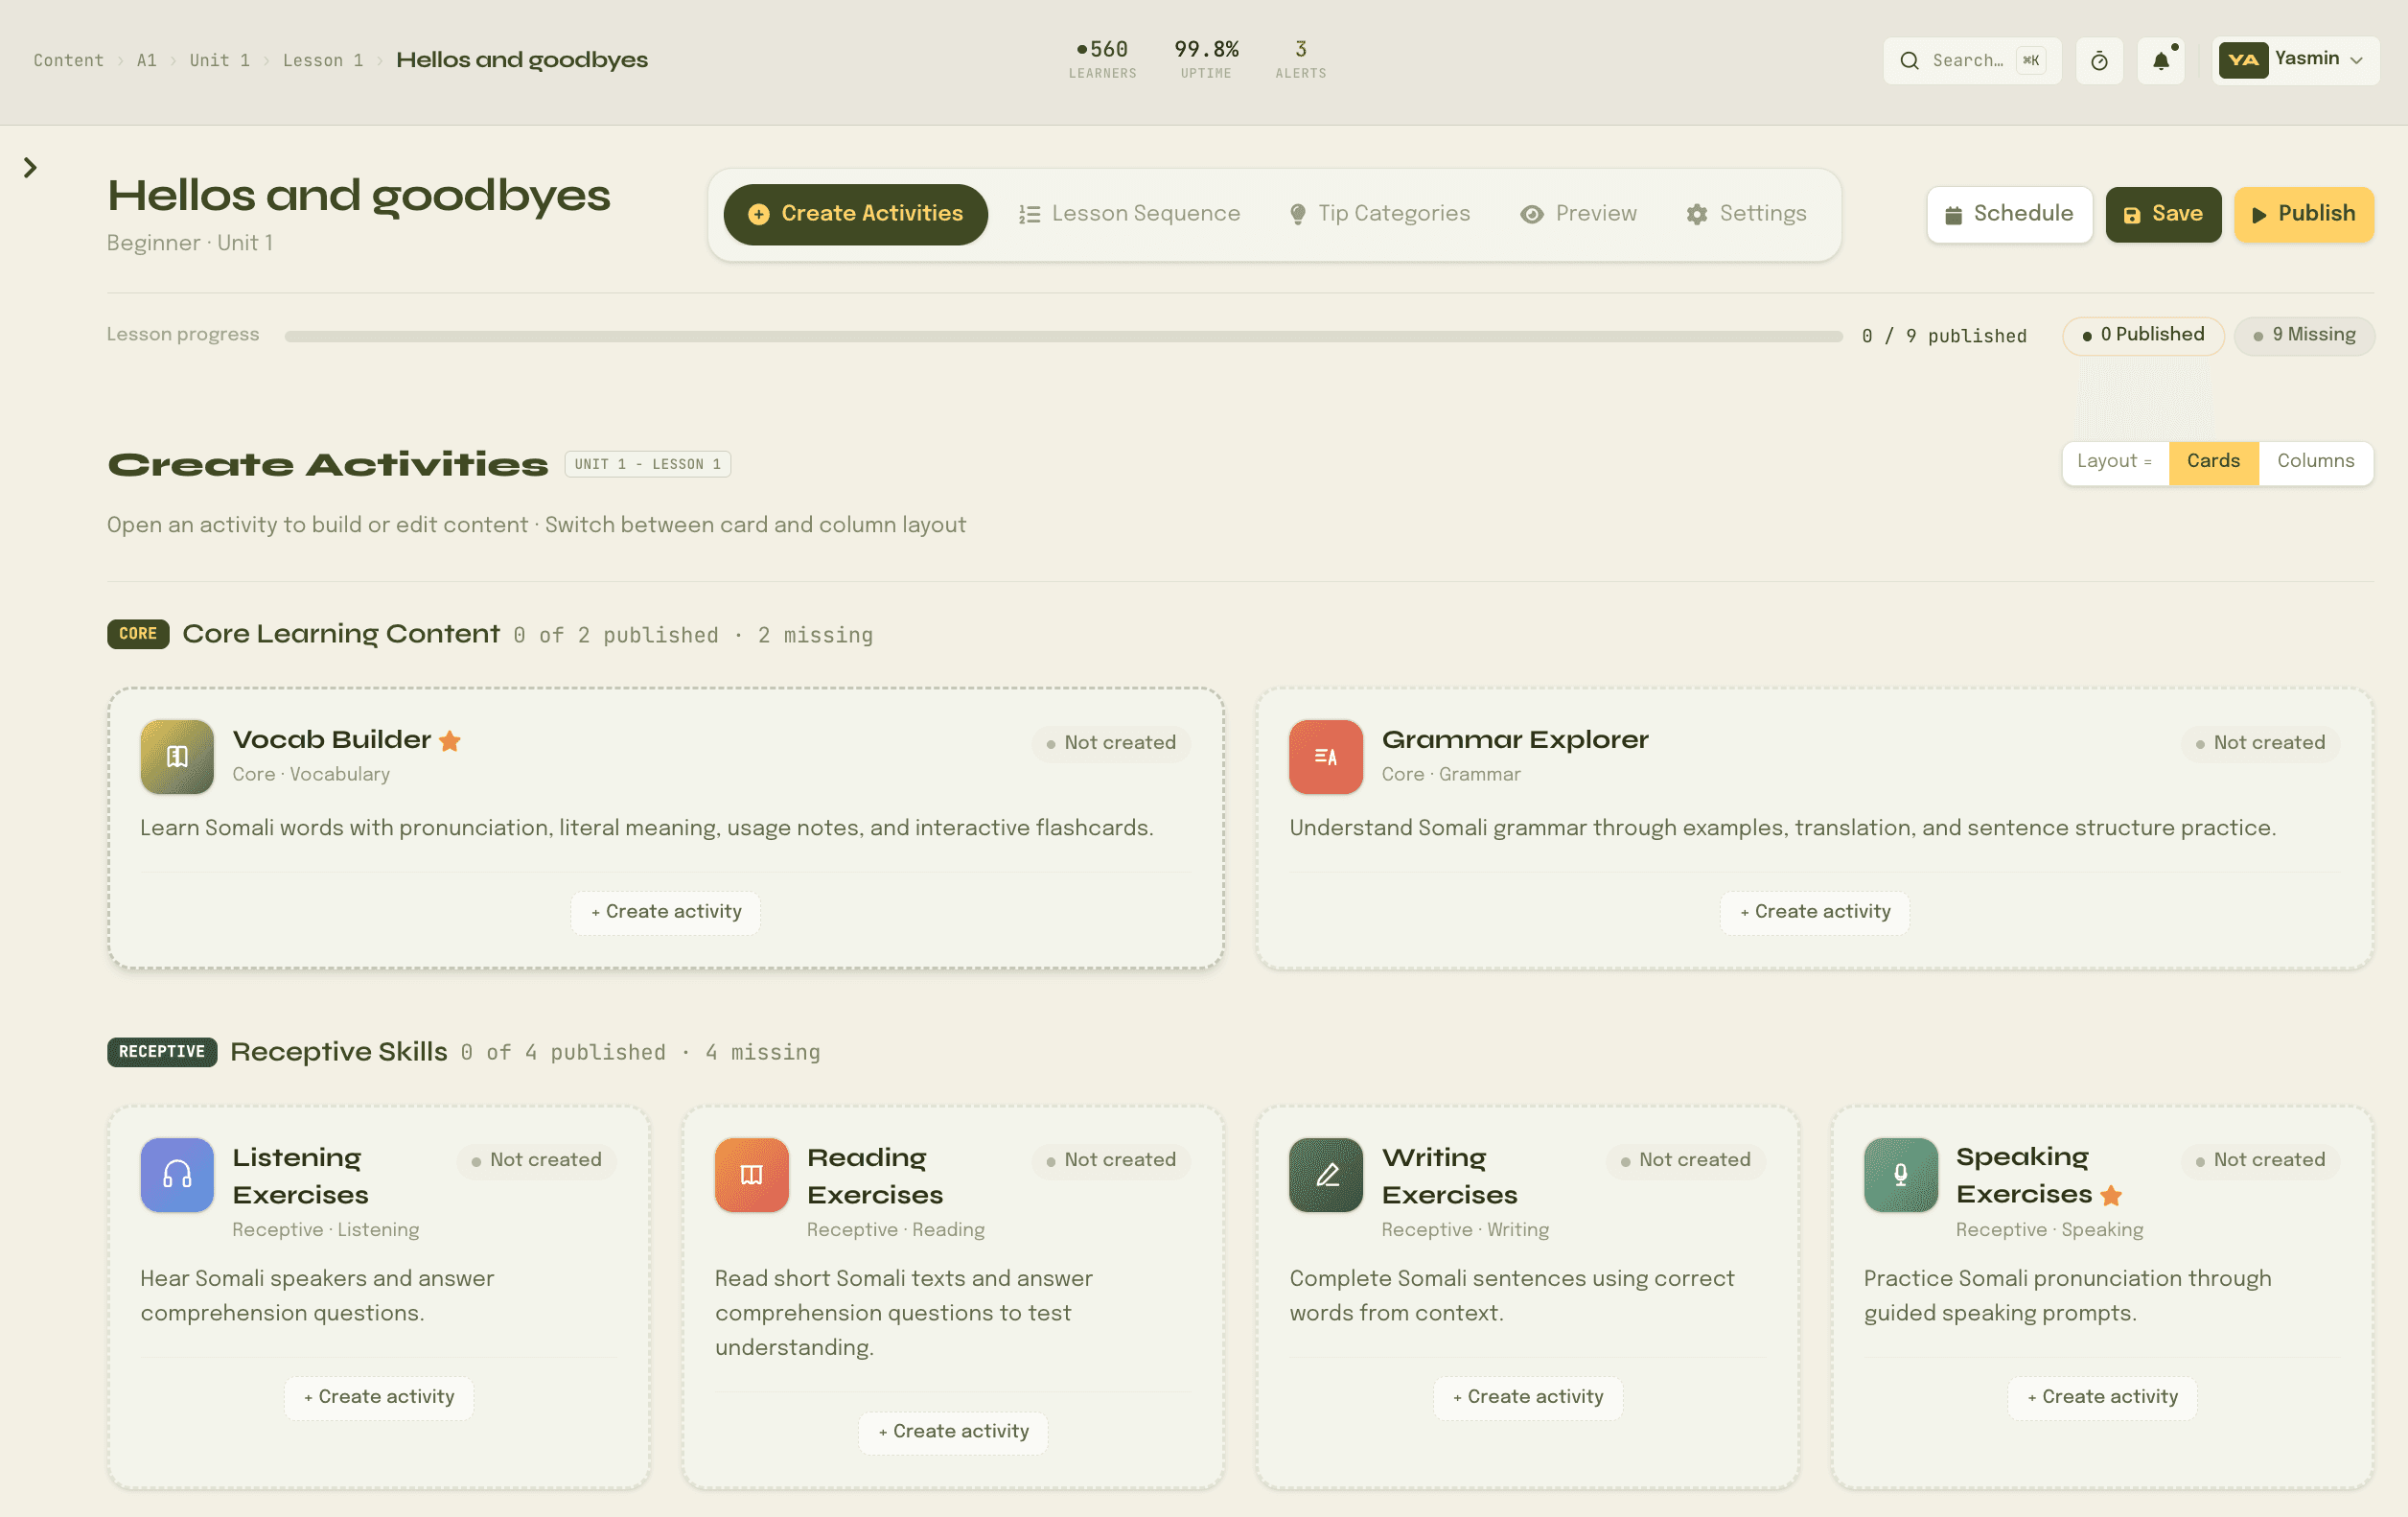
Task: Click the Publish play icon
Action: (2258, 215)
